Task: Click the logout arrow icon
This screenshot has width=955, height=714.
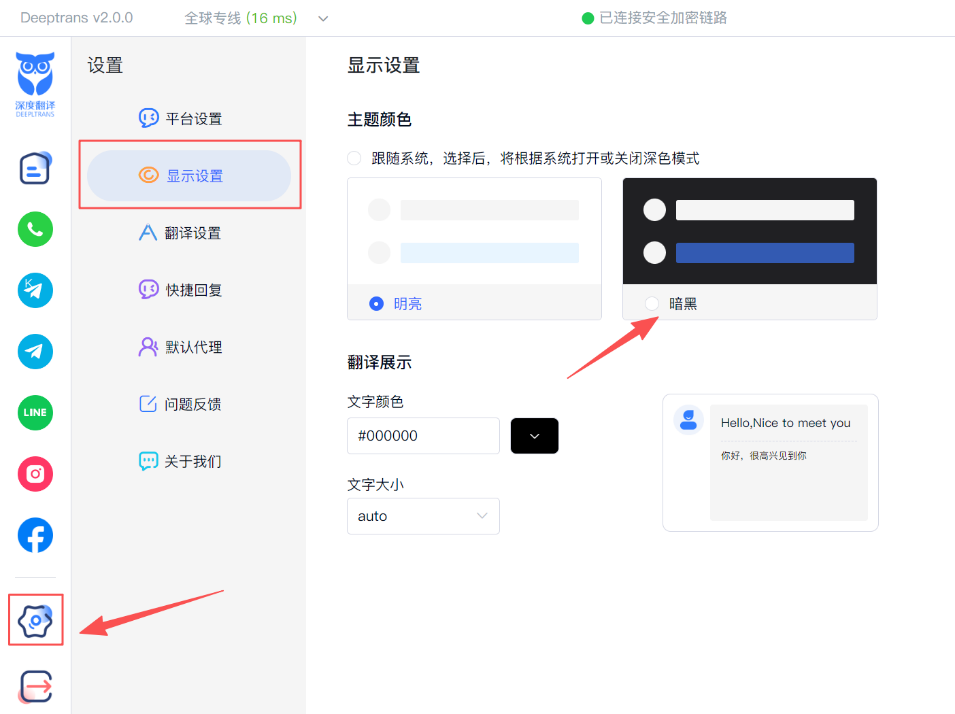Action: pyautogui.click(x=35, y=687)
